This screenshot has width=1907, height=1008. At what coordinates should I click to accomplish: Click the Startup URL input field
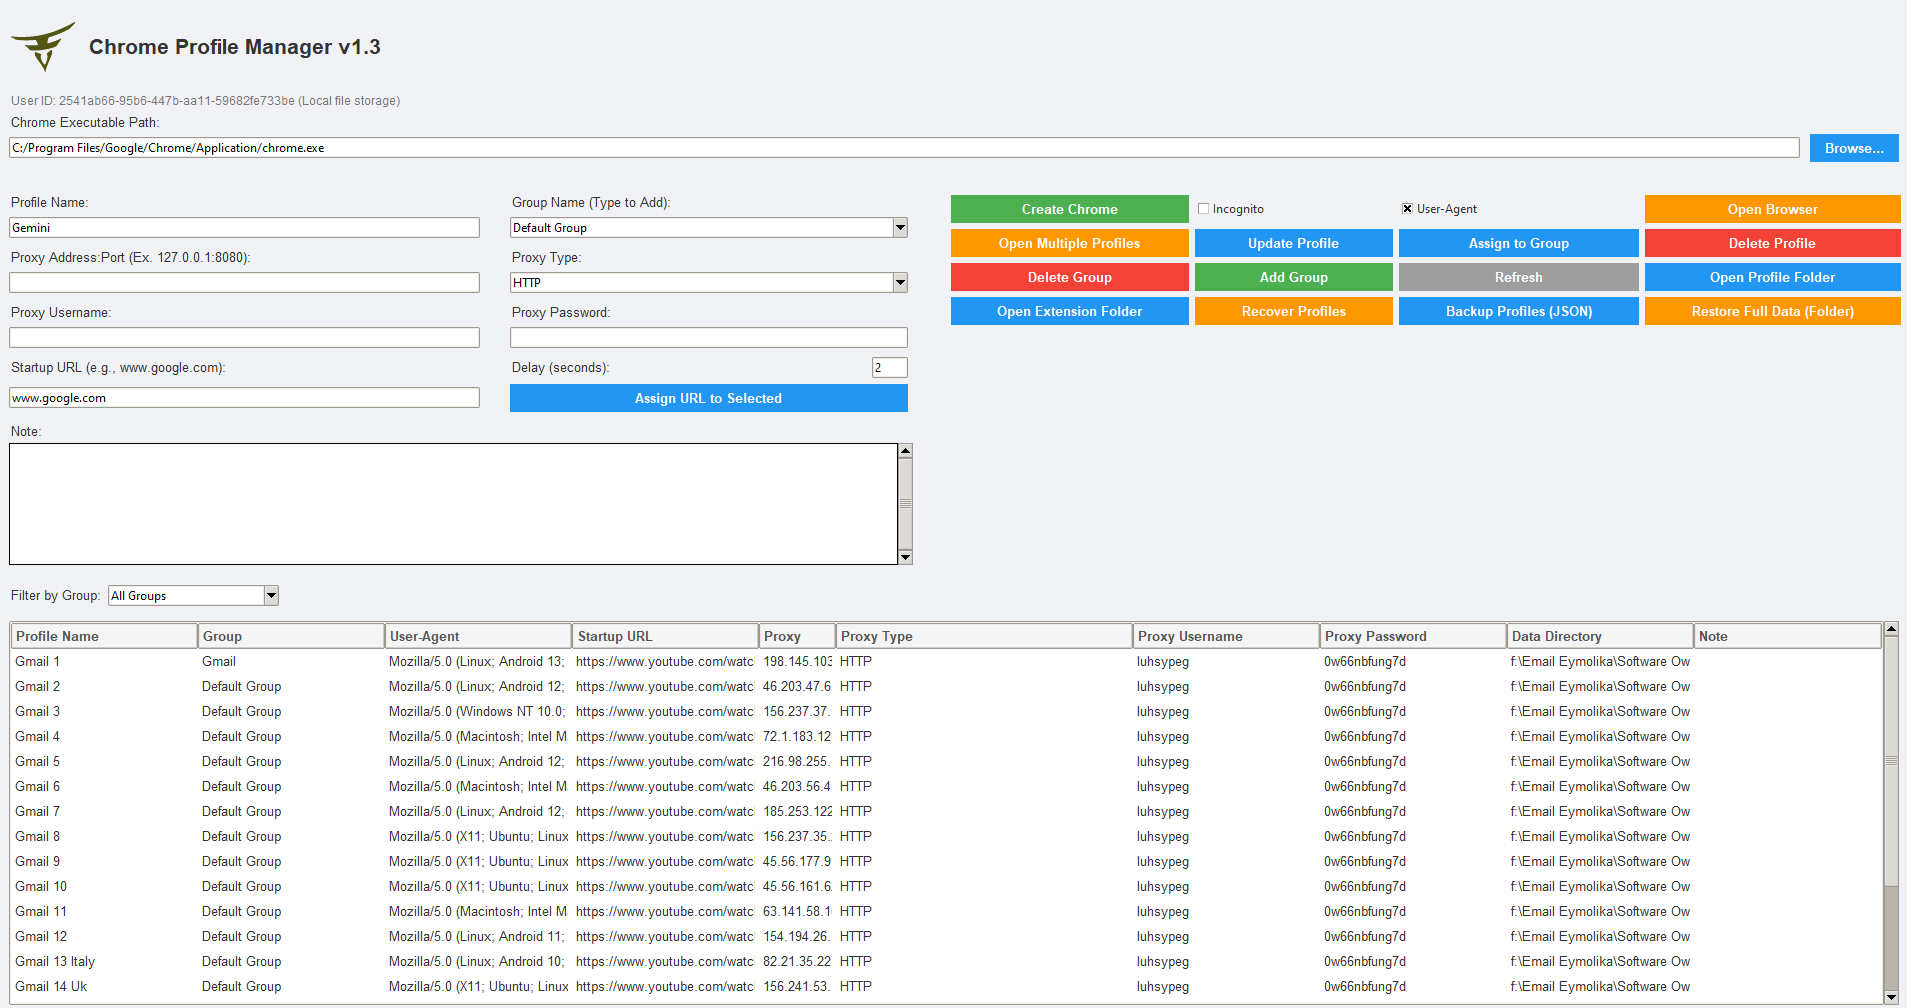click(244, 398)
